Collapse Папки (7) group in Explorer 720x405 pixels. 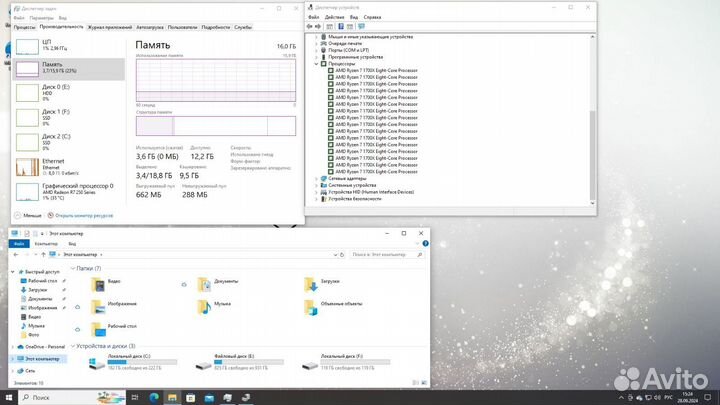pos(73,268)
